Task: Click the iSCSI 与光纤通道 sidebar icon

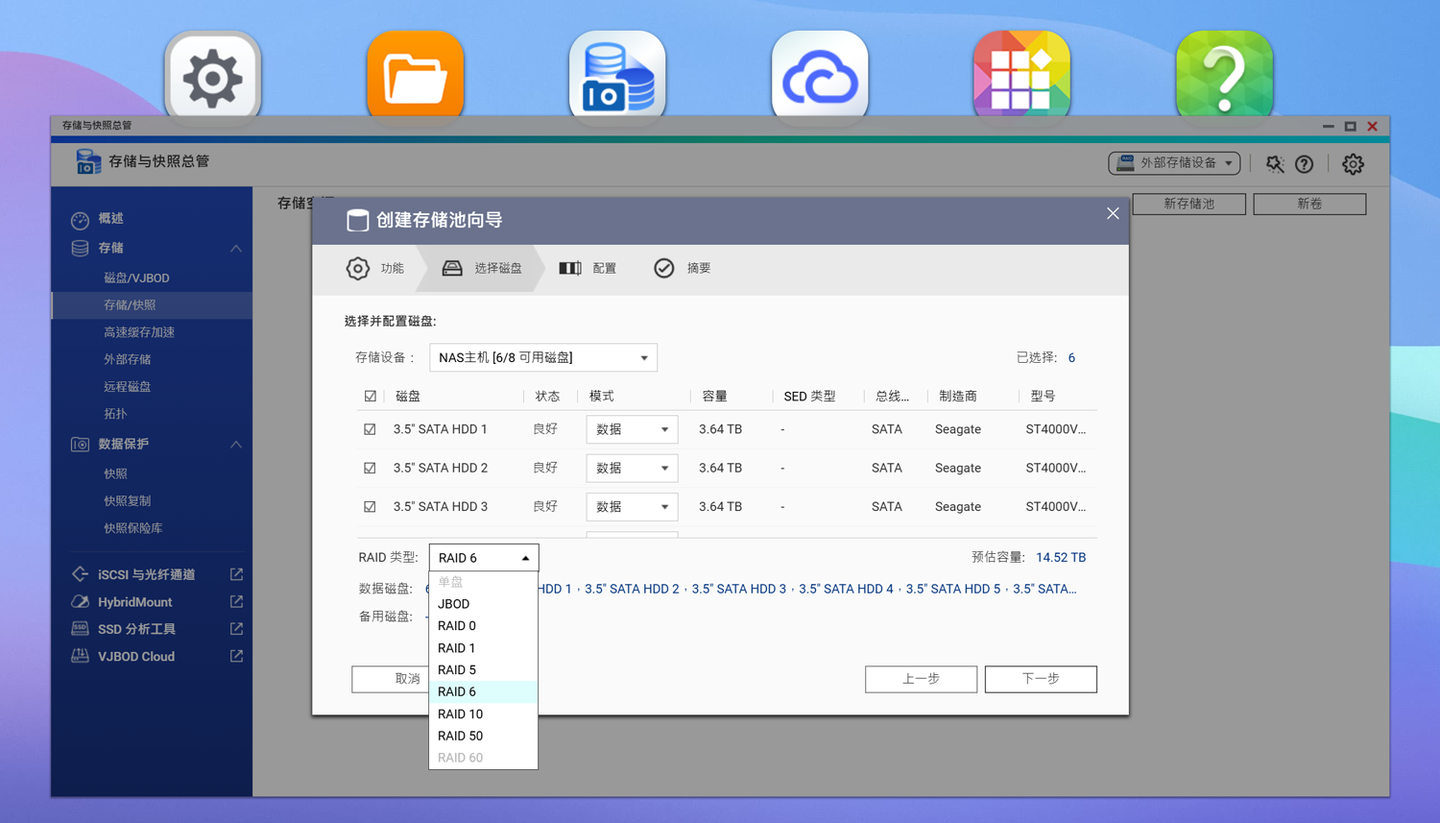Action: click(x=80, y=575)
